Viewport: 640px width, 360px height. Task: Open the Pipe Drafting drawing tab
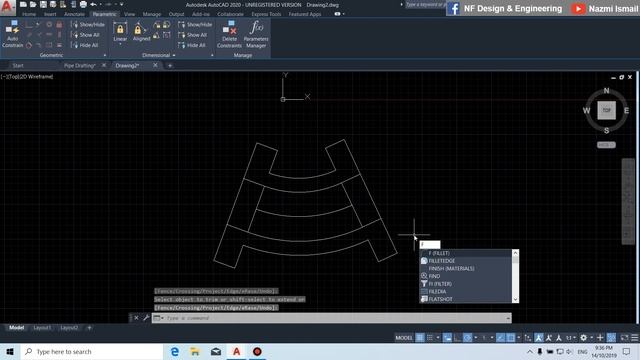(80, 65)
